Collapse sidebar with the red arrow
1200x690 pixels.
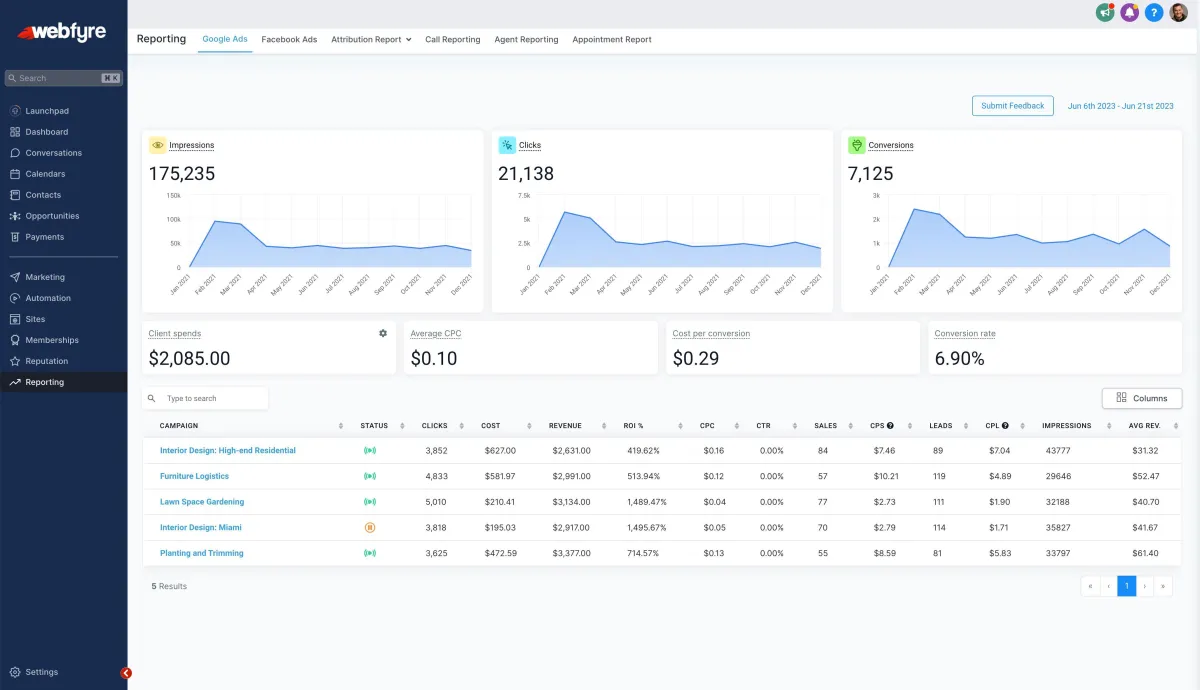click(x=126, y=673)
